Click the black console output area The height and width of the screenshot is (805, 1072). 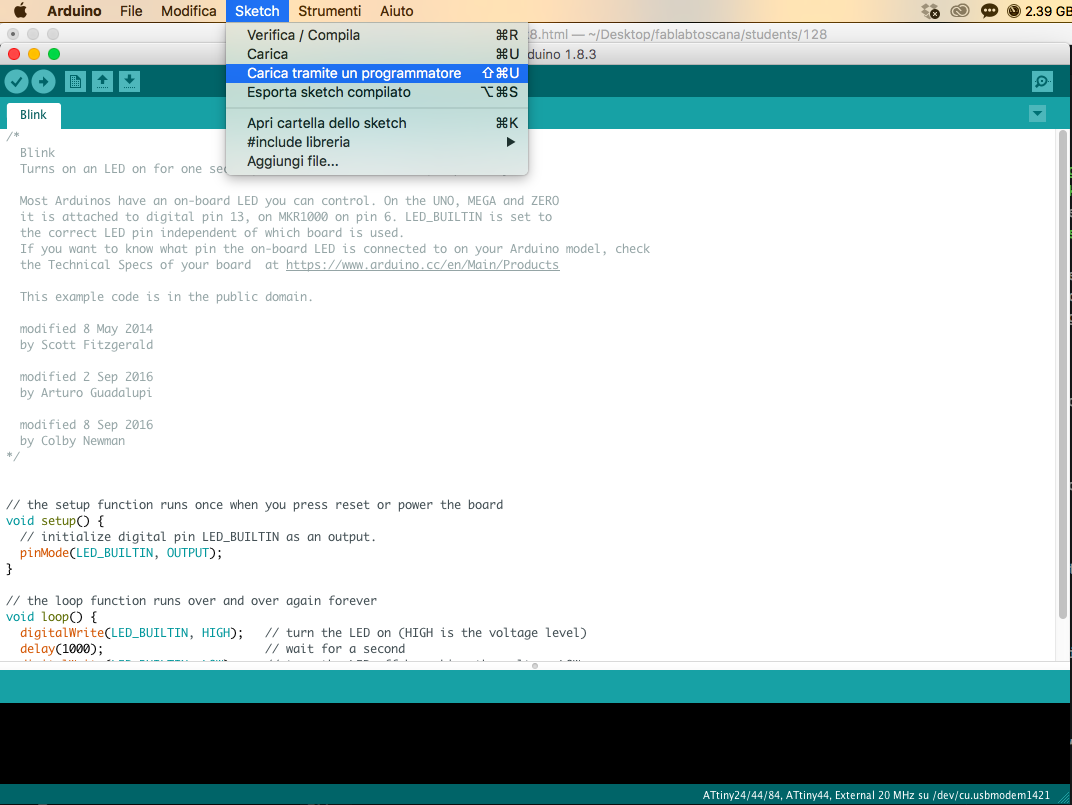535,743
